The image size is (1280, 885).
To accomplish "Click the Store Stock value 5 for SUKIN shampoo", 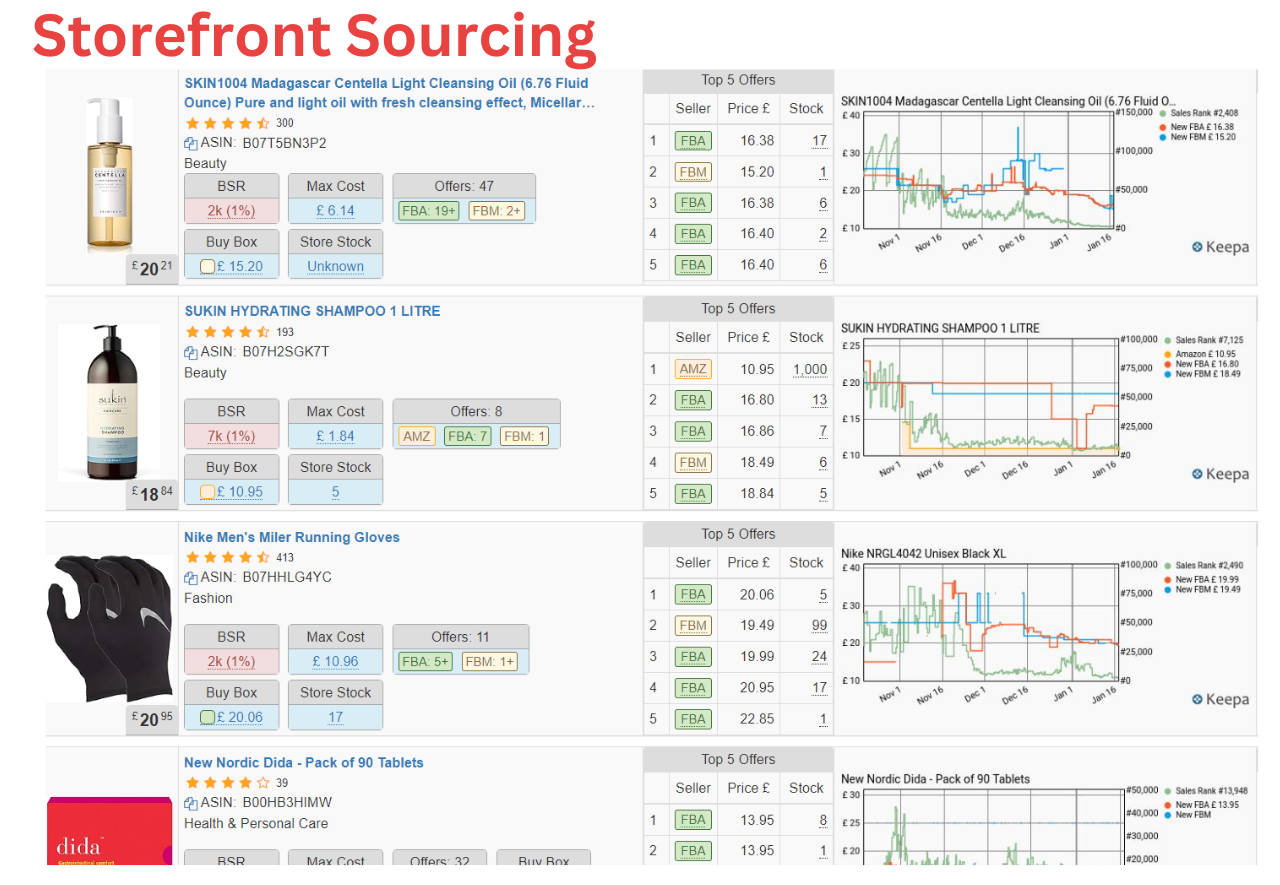I will tap(336, 492).
